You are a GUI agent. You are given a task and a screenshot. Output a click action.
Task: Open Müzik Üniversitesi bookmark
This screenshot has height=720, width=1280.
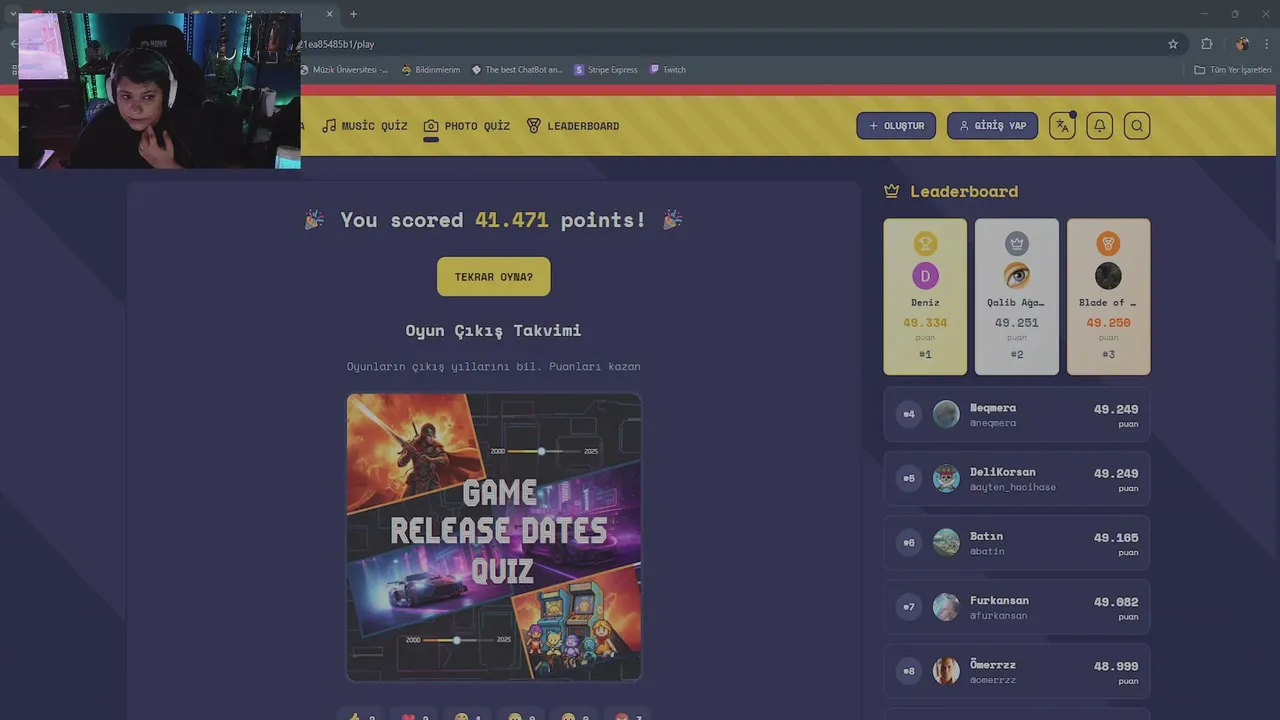tap(344, 70)
